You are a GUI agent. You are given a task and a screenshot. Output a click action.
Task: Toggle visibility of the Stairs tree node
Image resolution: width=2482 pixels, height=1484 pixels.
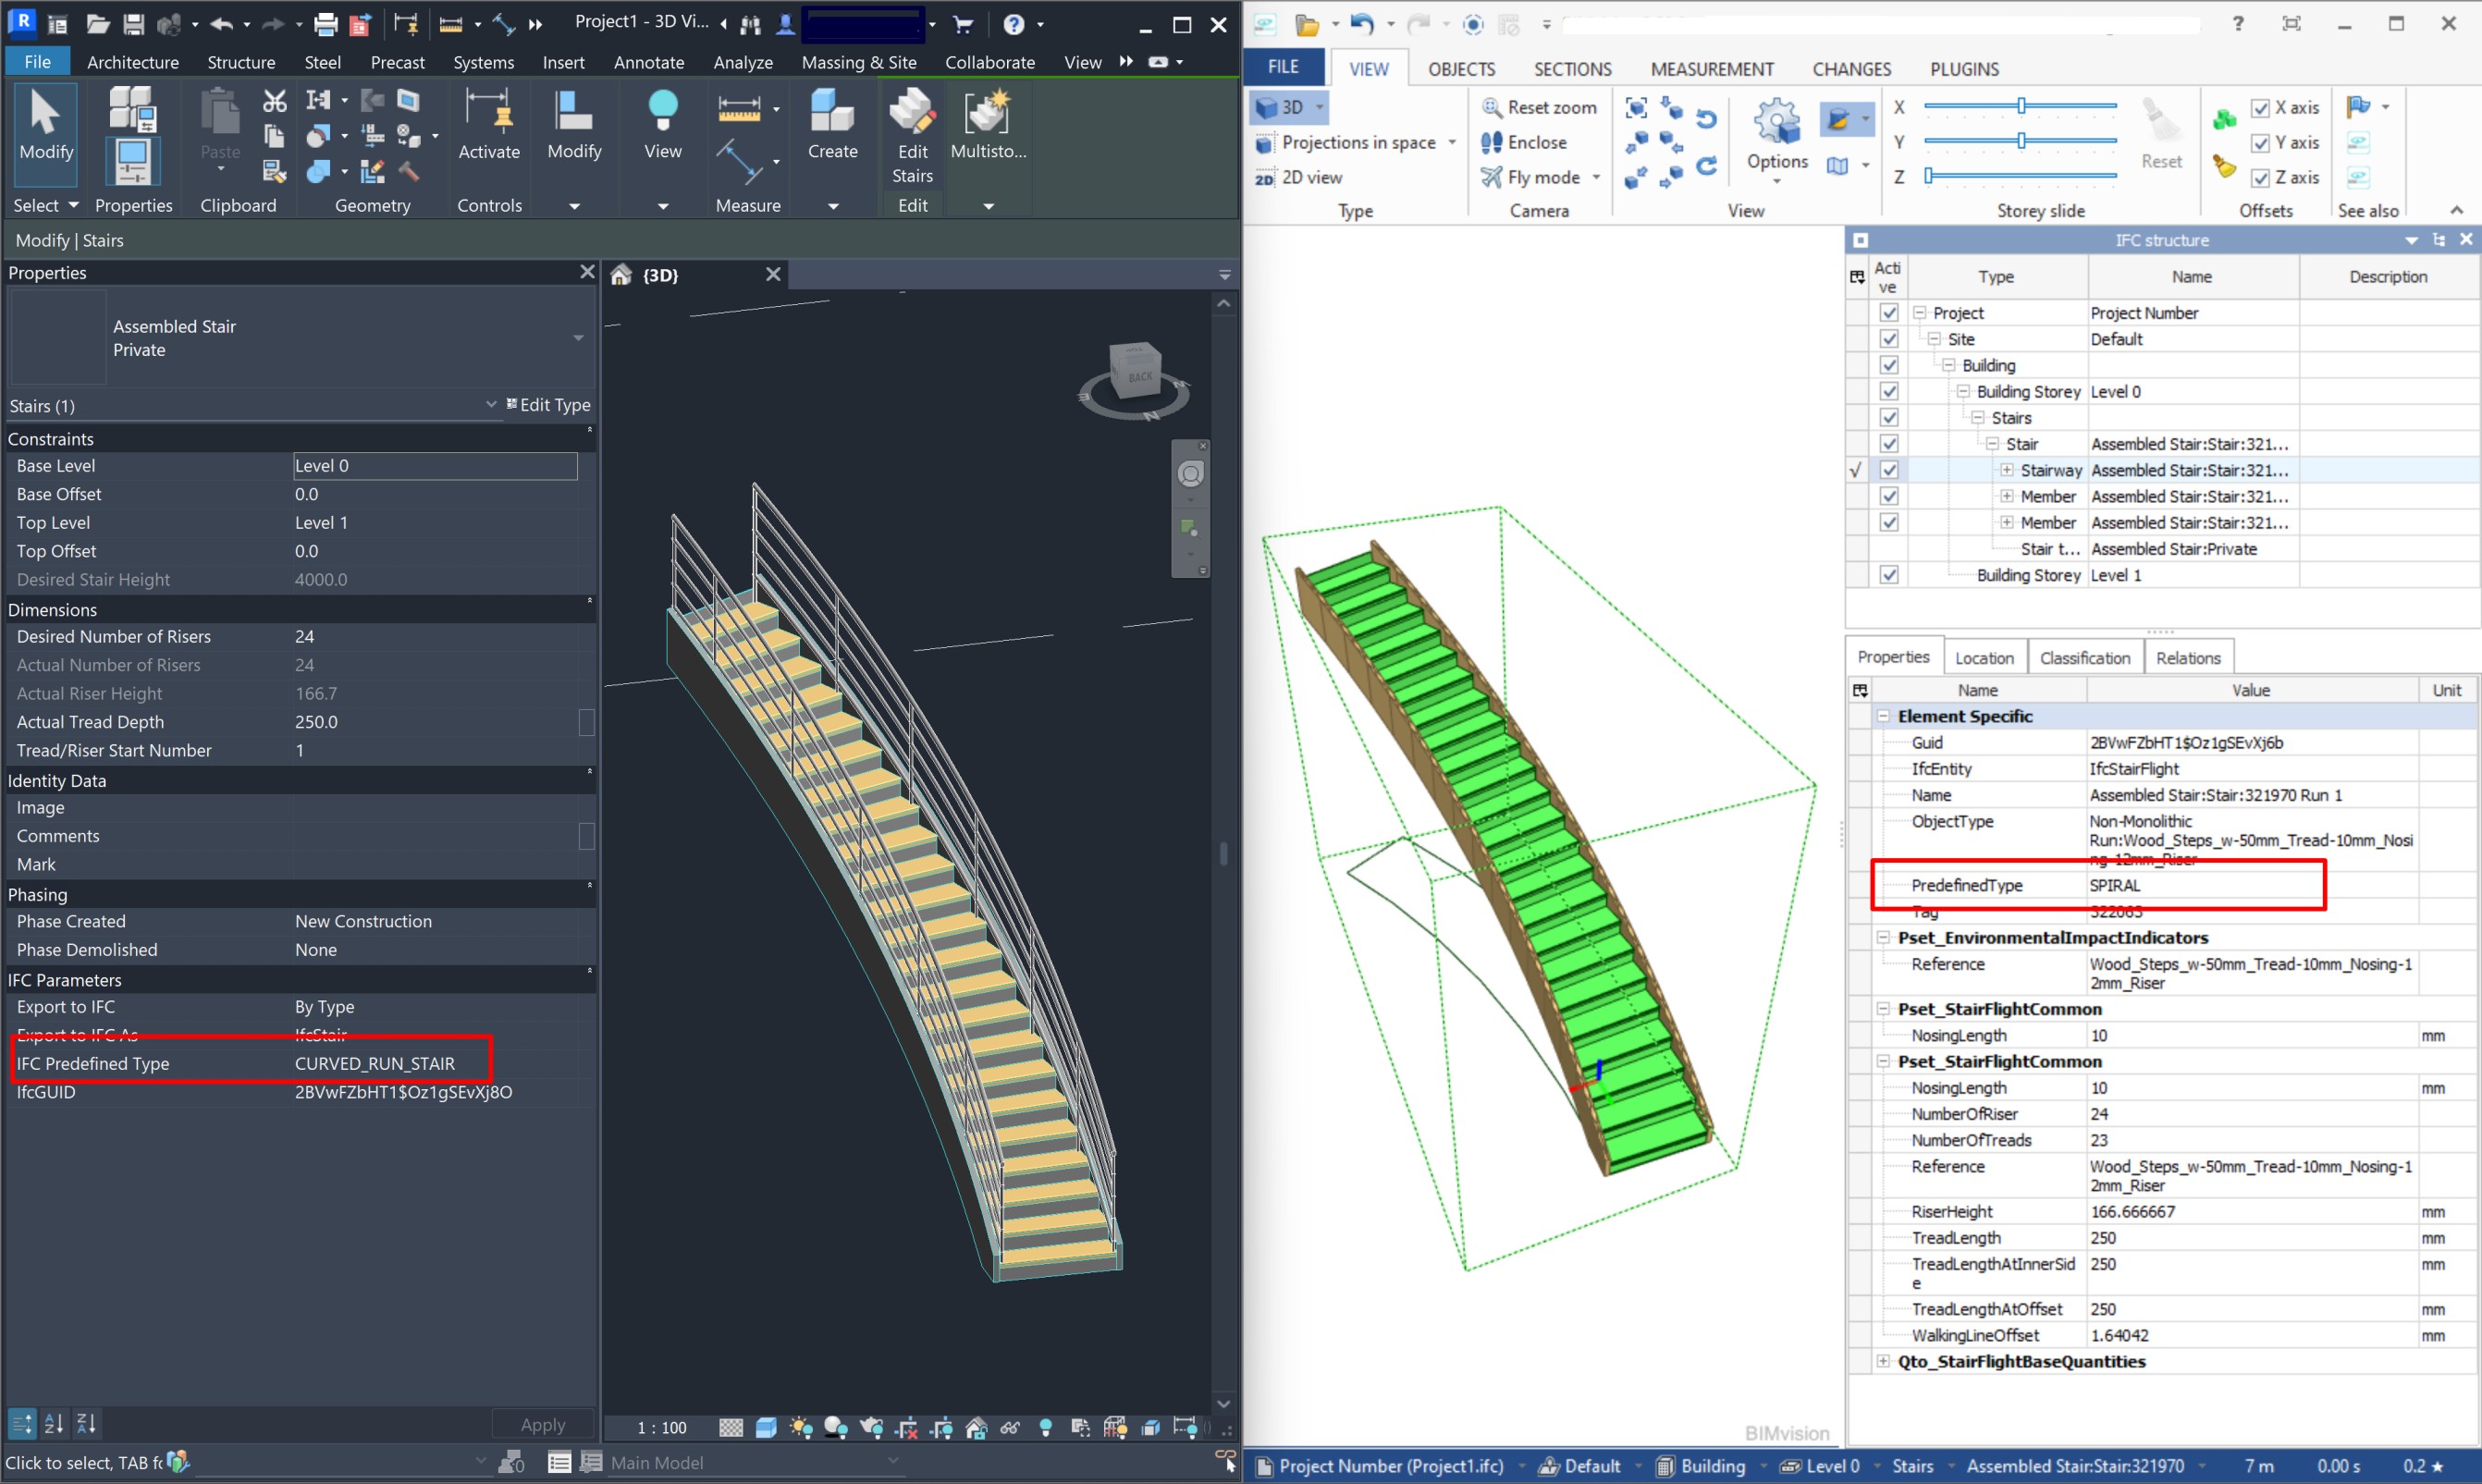(1888, 417)
